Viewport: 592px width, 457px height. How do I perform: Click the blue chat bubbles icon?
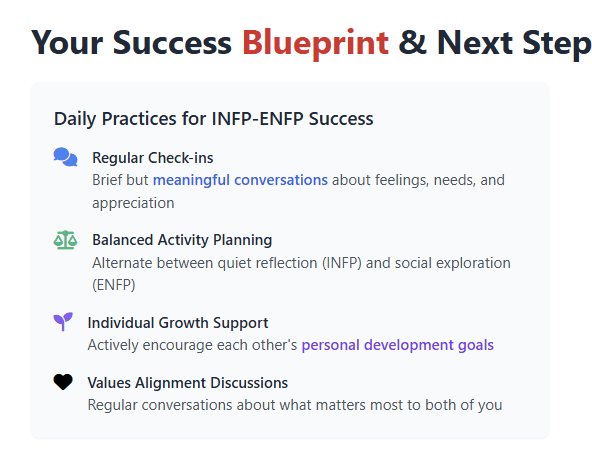point(65,157)
